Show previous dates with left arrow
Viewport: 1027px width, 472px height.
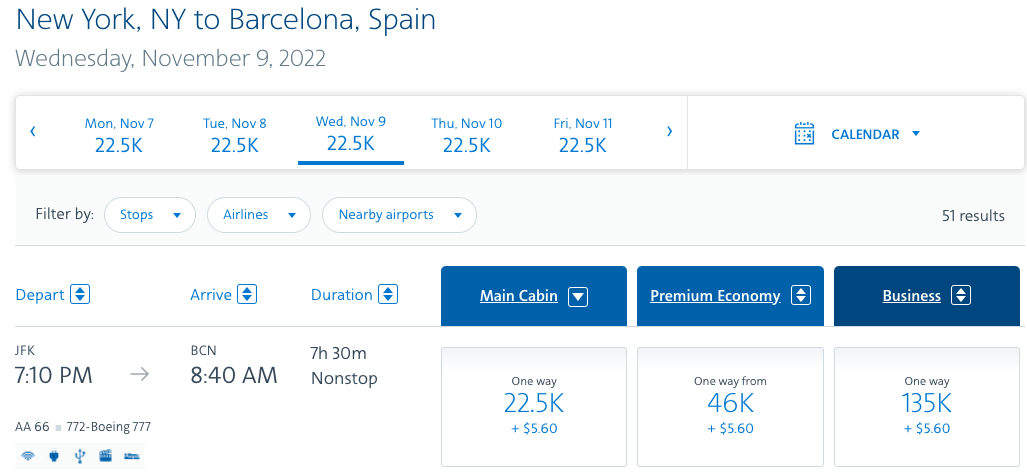pos(33,131)
